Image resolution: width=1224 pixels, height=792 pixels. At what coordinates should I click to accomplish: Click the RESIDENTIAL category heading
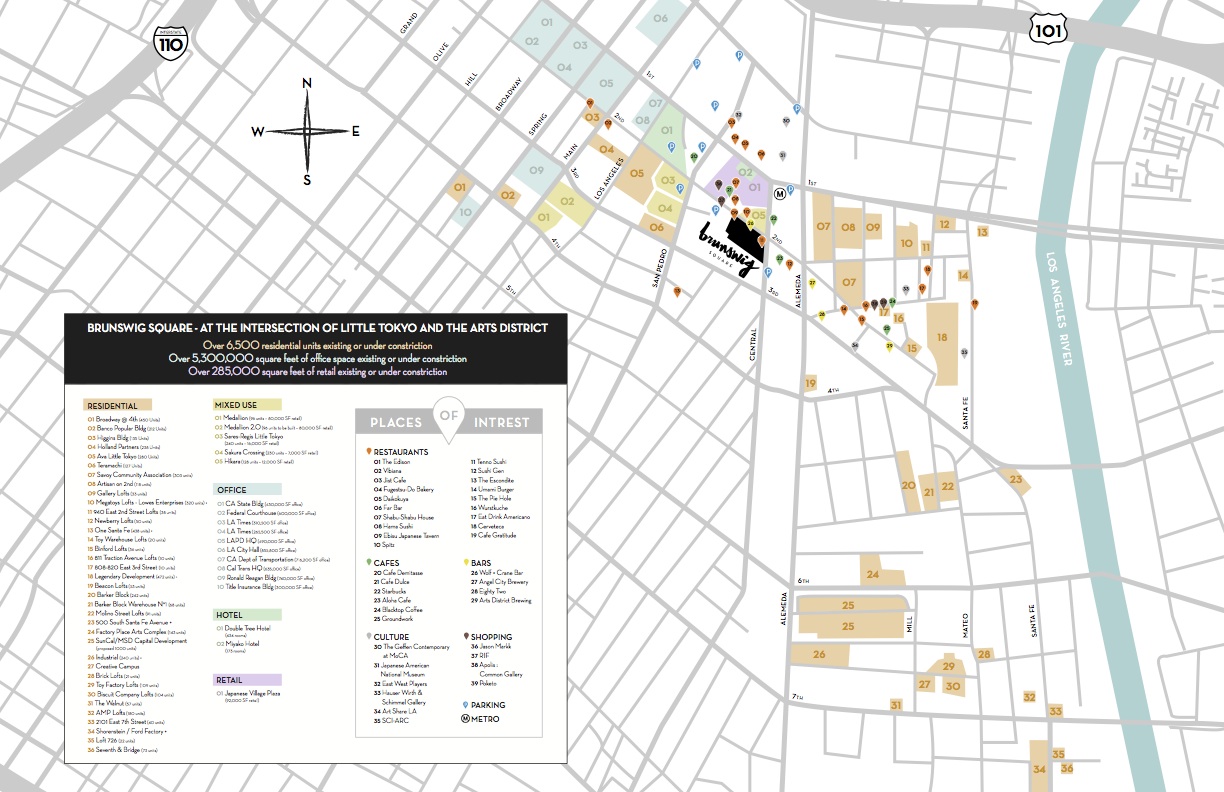click(118, 405)
